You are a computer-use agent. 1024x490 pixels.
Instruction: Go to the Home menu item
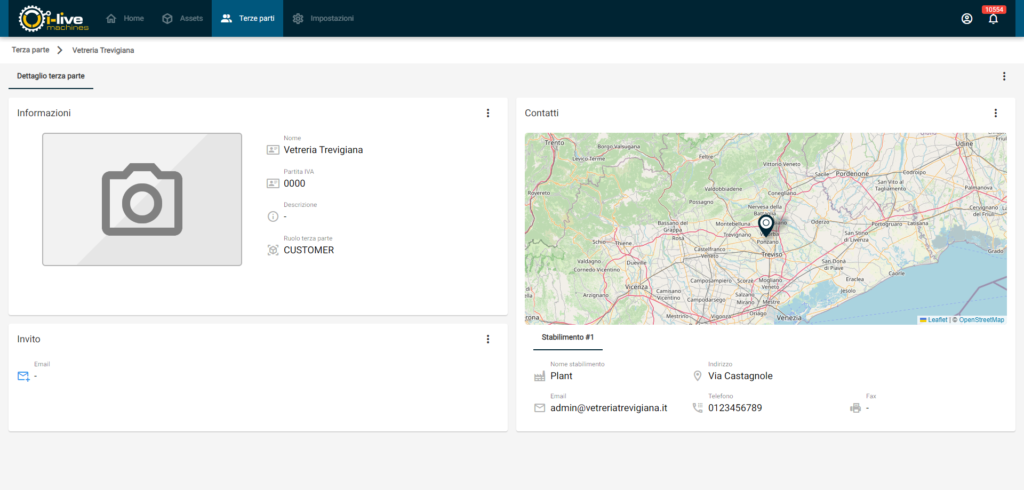125,18
